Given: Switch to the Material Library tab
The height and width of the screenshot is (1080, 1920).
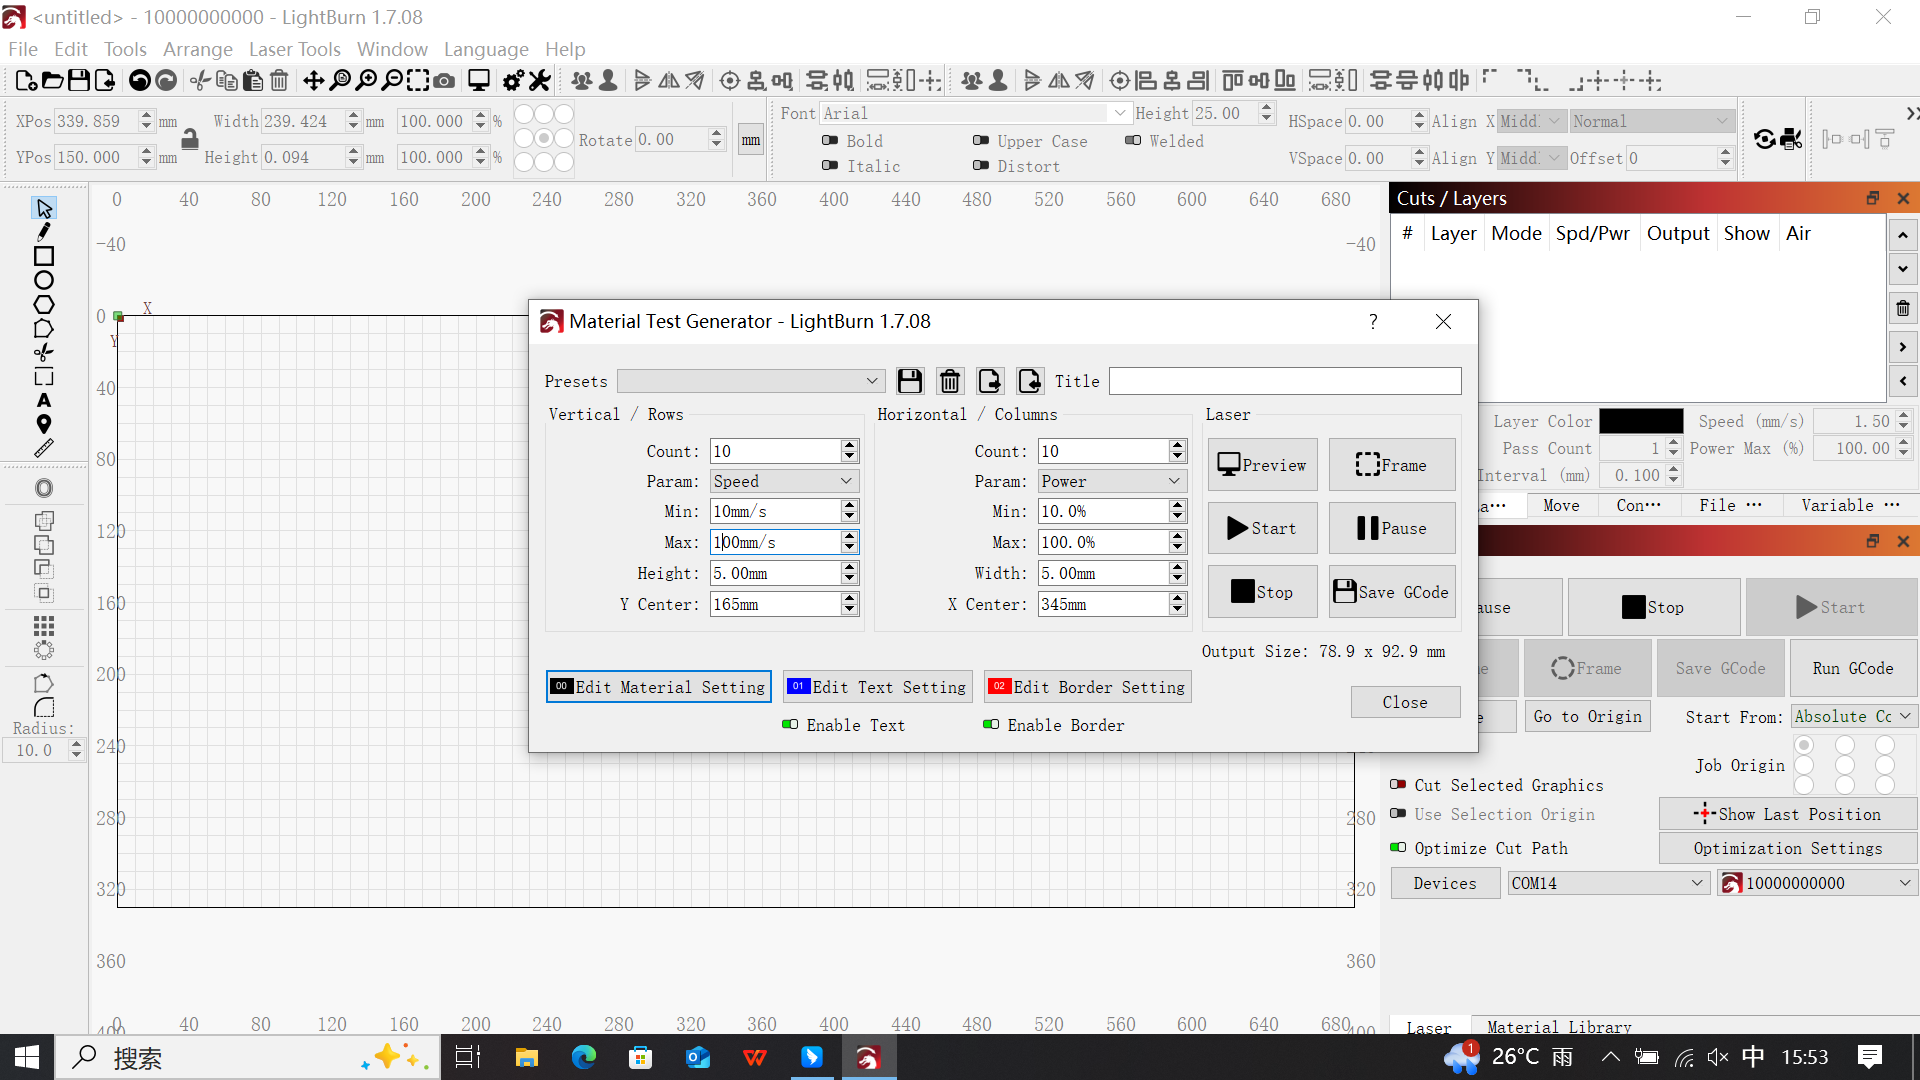Looking at the screenshot, I should [x=1559, y=1026].
